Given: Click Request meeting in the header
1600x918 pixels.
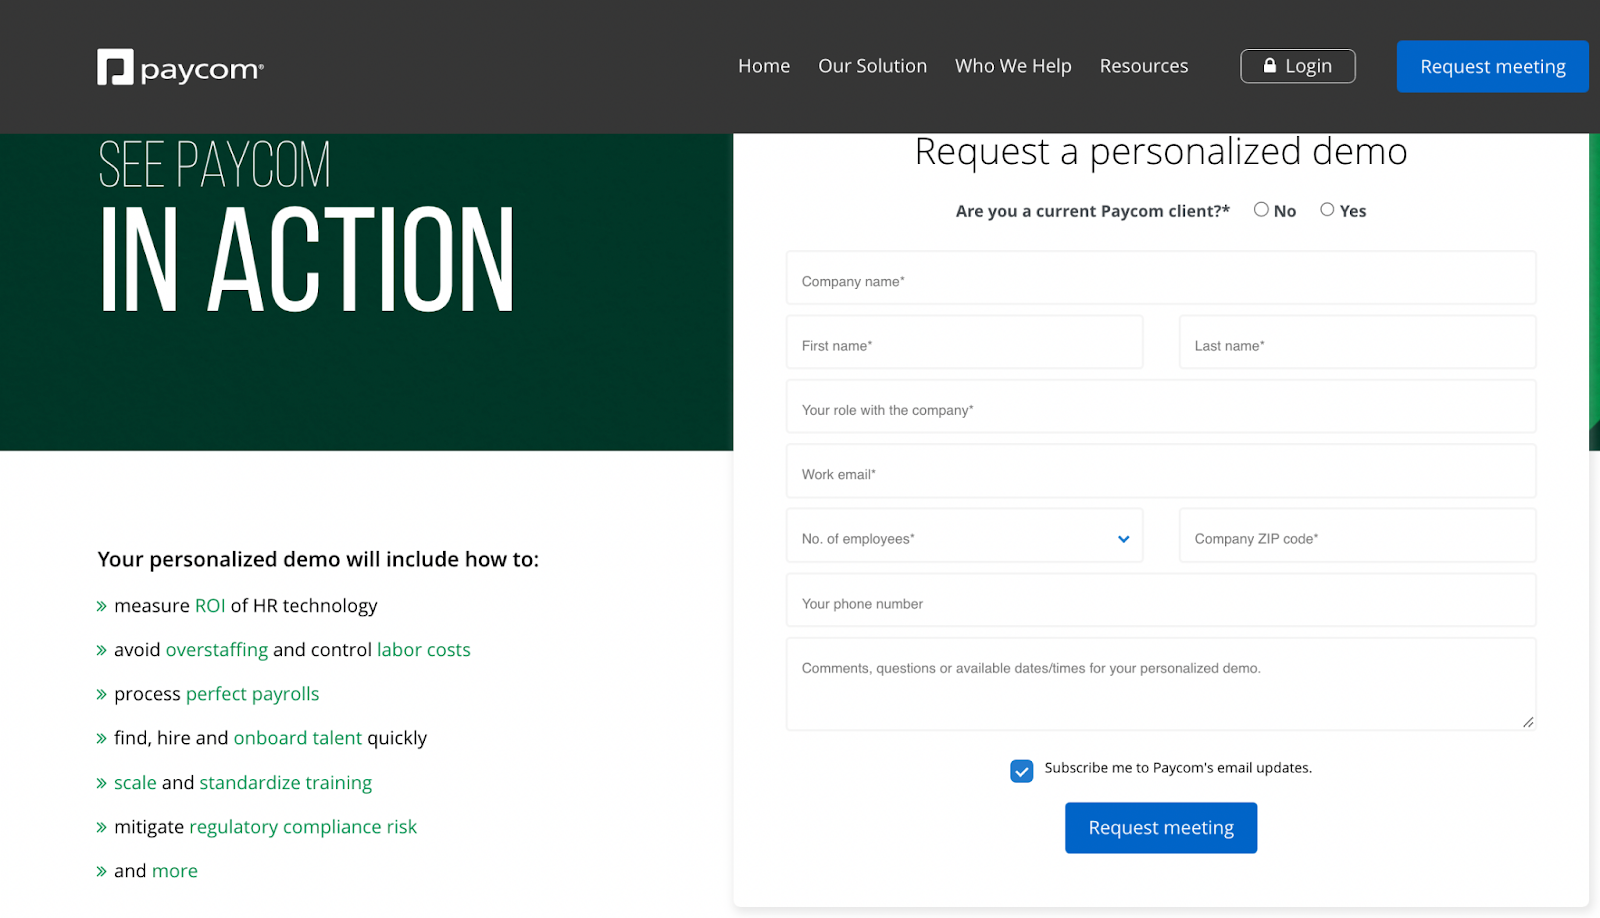Looking at the screenshot, I should click(1493, 66).
